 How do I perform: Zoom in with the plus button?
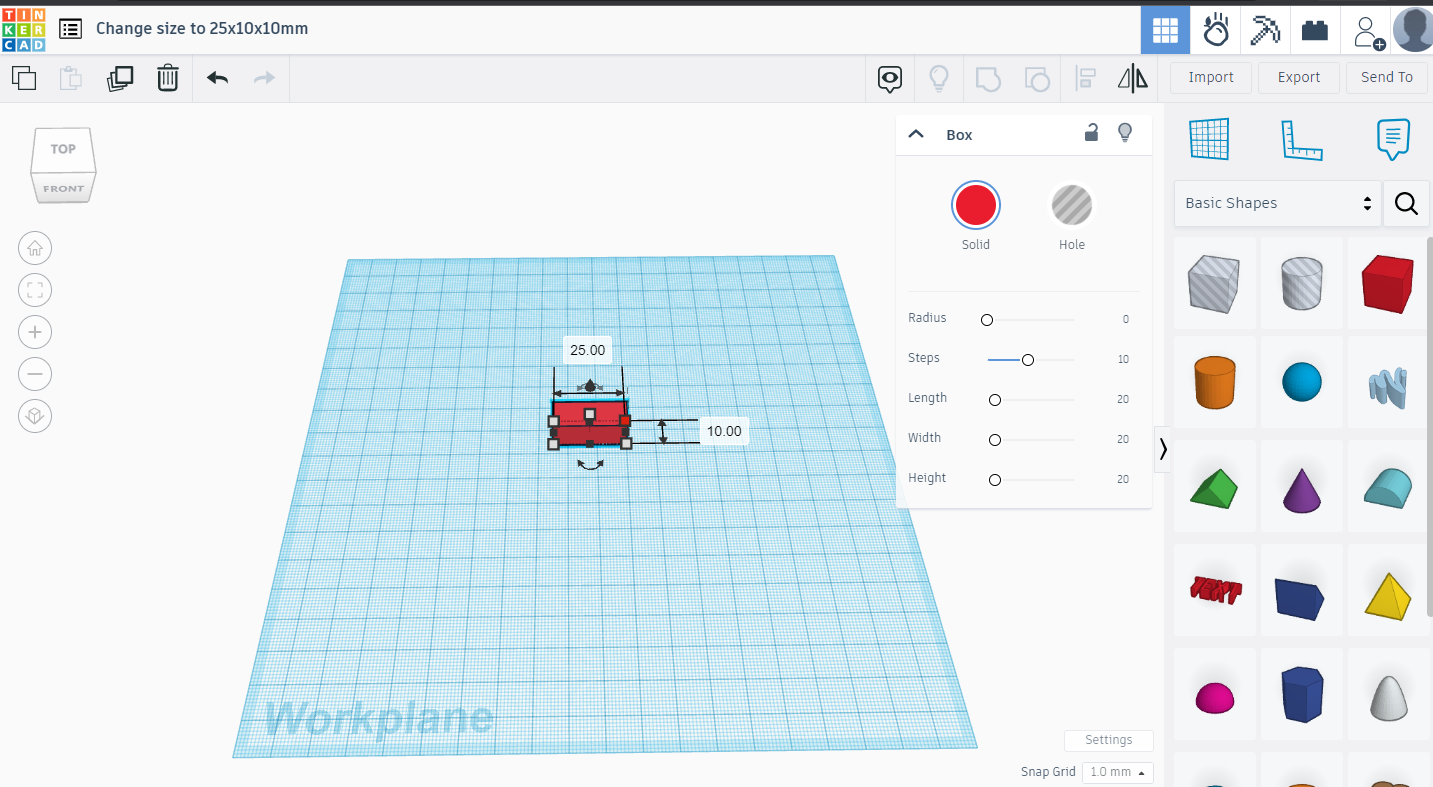point(35,332)
